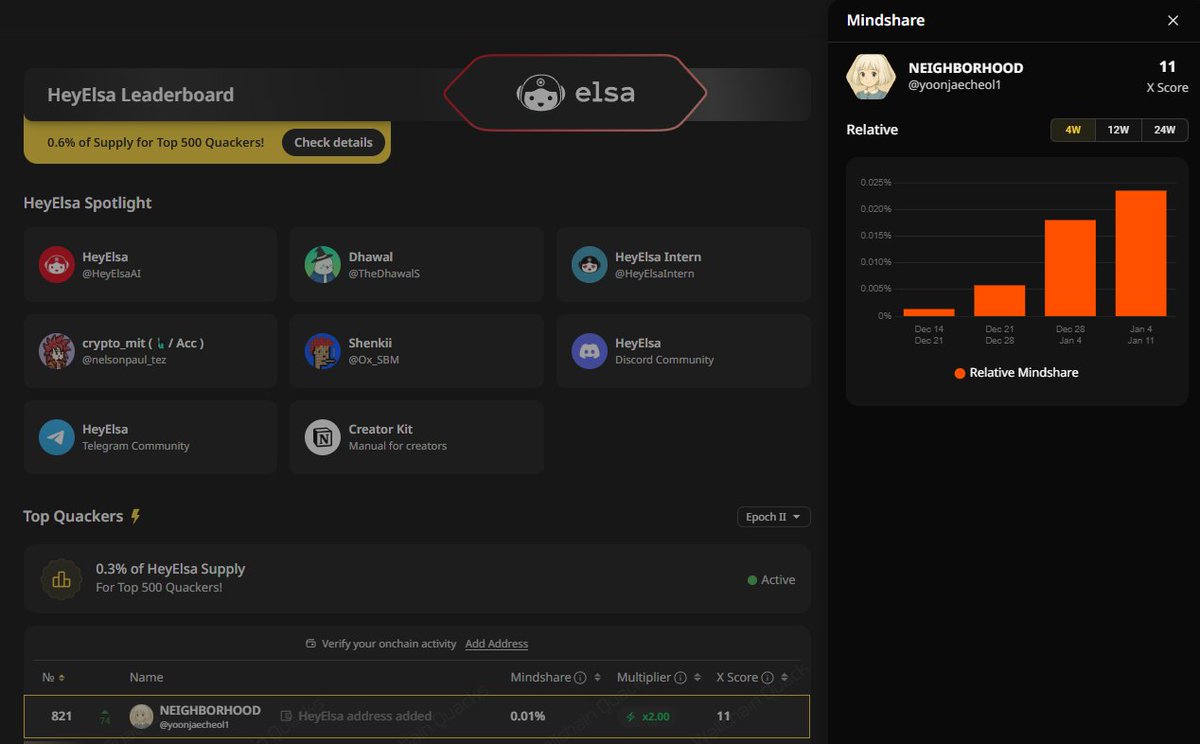Open the Dhawal @TheDhawalS card
The width and height of the screenshot is (1200, 744).
click(x=417, y=265)
